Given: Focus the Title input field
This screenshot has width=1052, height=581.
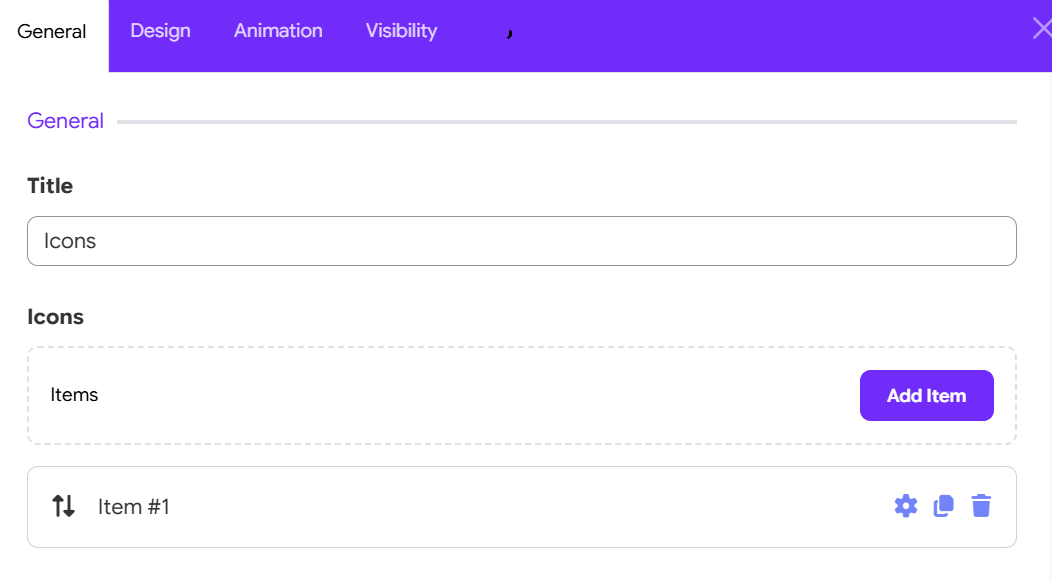Looking at the screenshot, I should tap(522, 241).
